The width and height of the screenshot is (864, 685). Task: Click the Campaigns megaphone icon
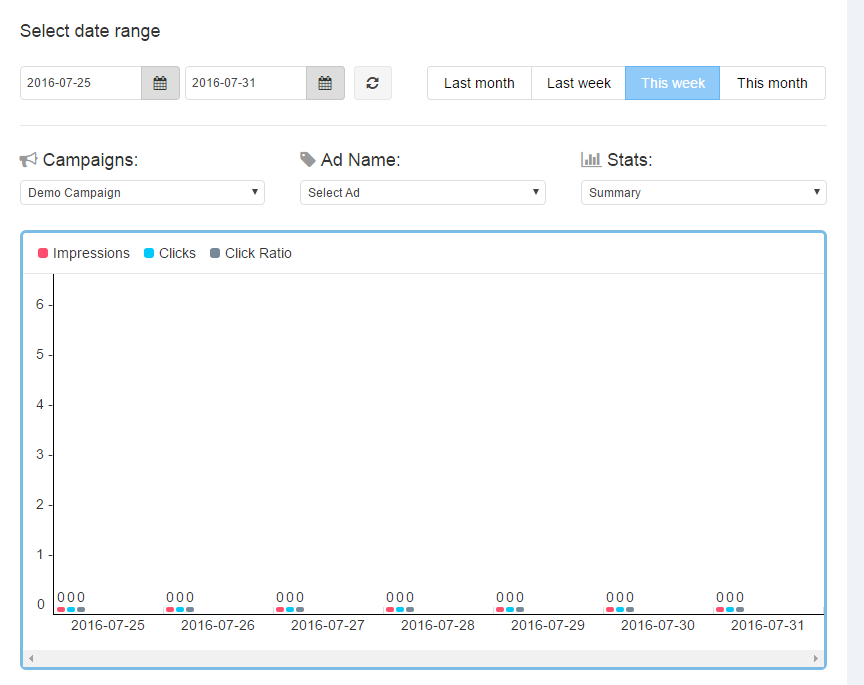(x=28, y=160)
